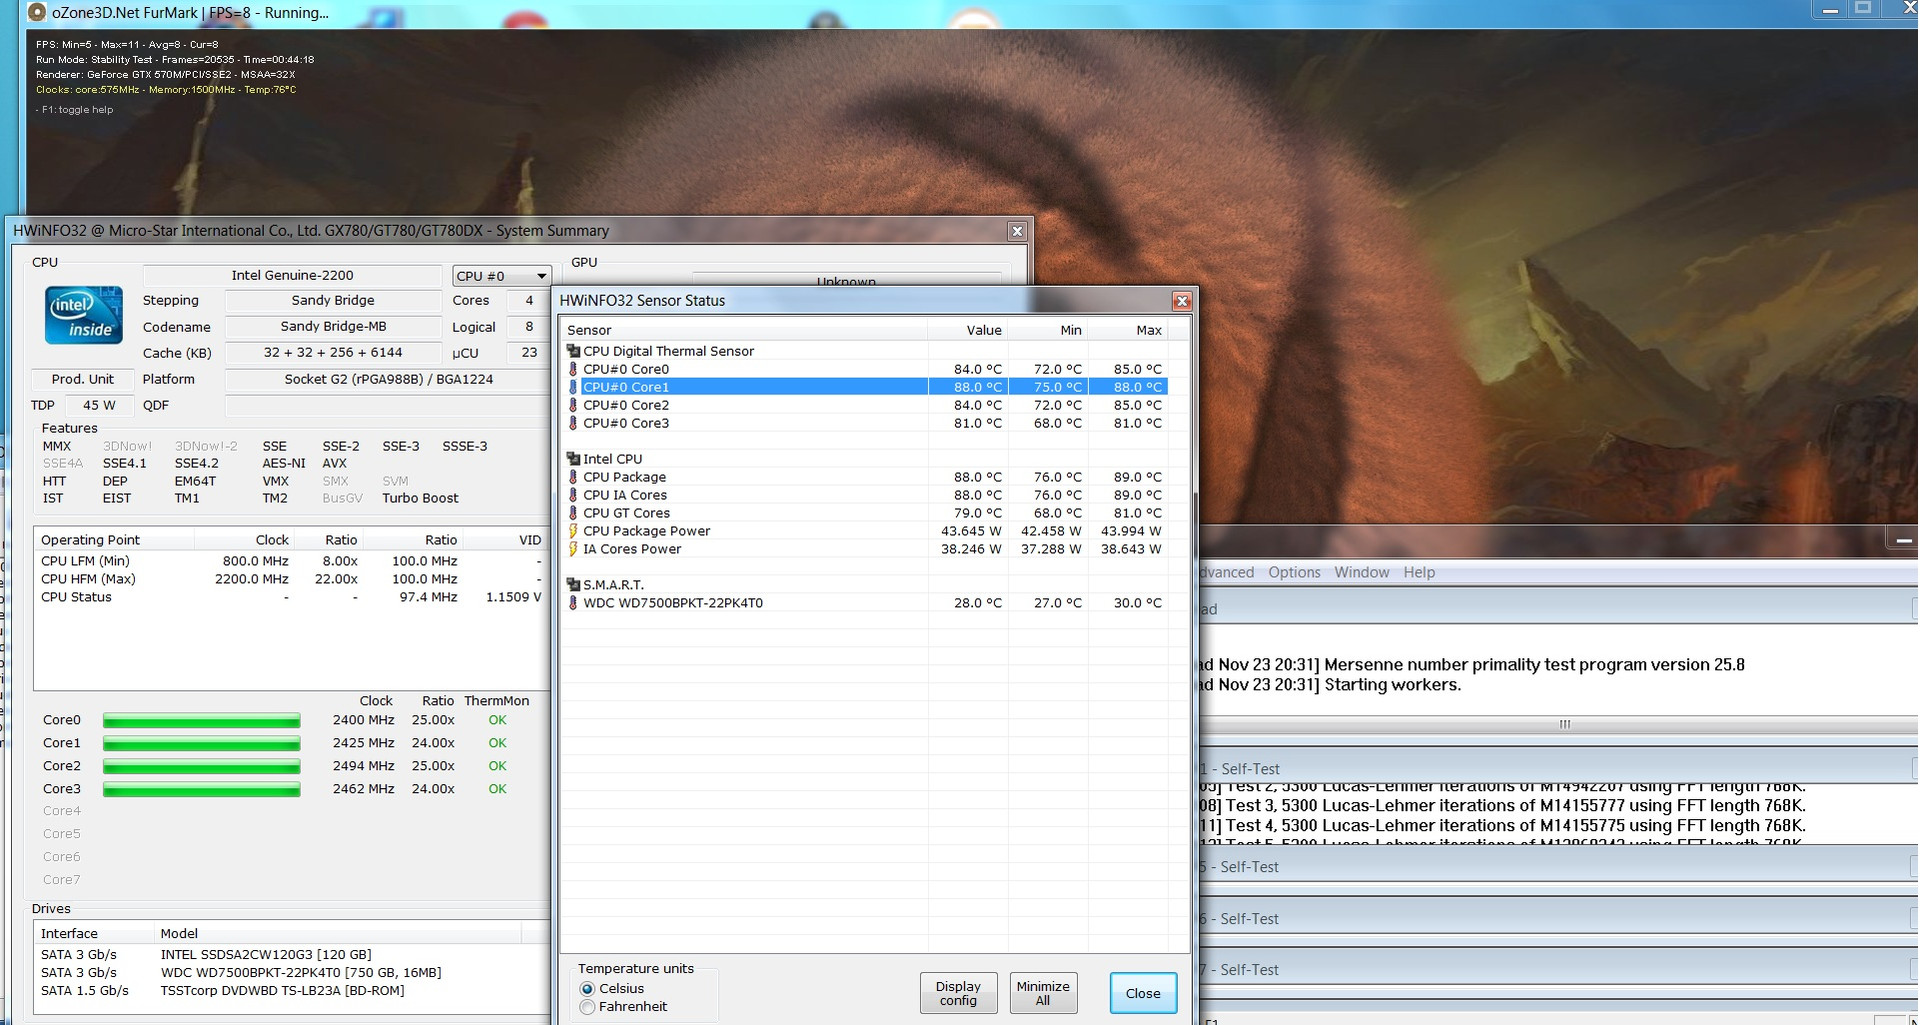The height and width of the screenshot is (1025, 1920).
Task: Close the Sensor Status window with X
Action: click(1182, 301)
